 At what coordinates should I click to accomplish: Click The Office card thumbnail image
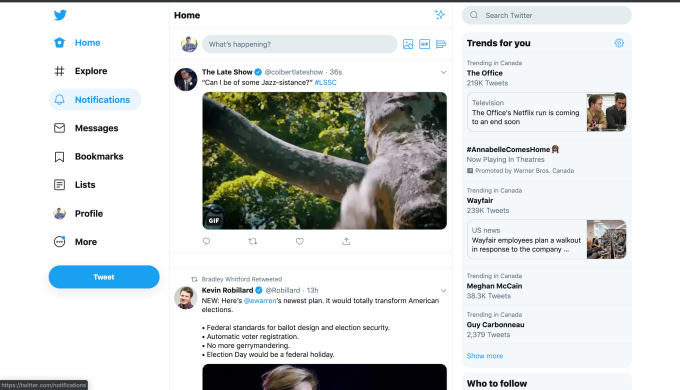pos(606,112)
